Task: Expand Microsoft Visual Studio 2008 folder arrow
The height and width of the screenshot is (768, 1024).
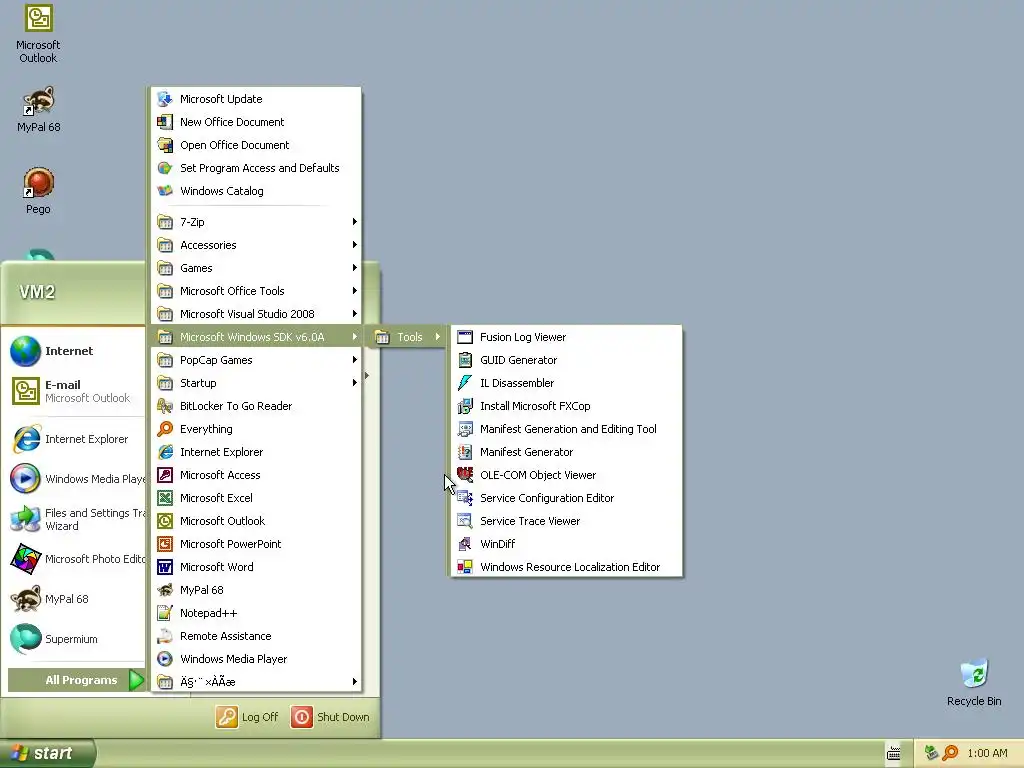Action: (355, 314)
